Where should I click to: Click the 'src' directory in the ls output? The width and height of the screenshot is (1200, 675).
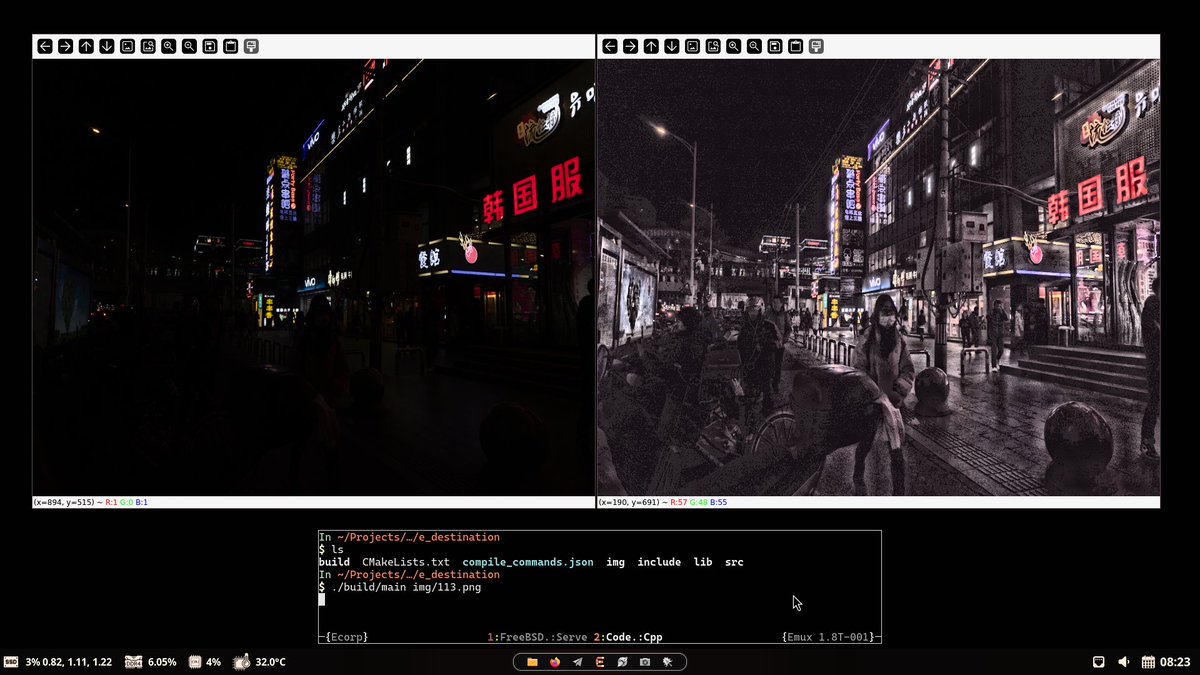[734, 562]
